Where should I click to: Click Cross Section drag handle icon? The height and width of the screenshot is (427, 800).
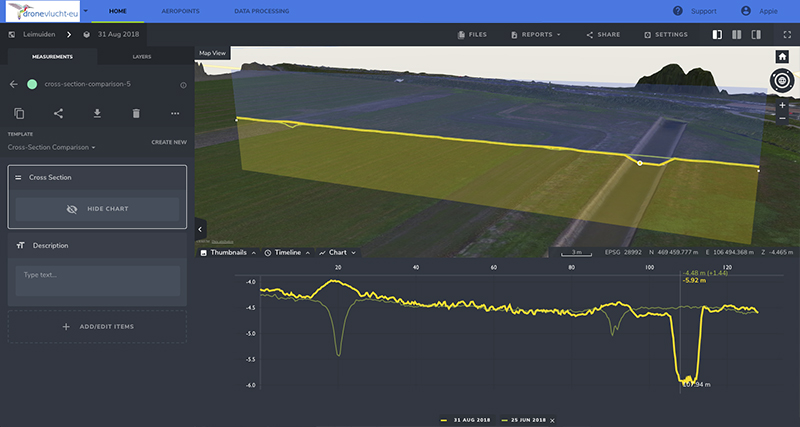pyautogui.click(x=18, y=178)
